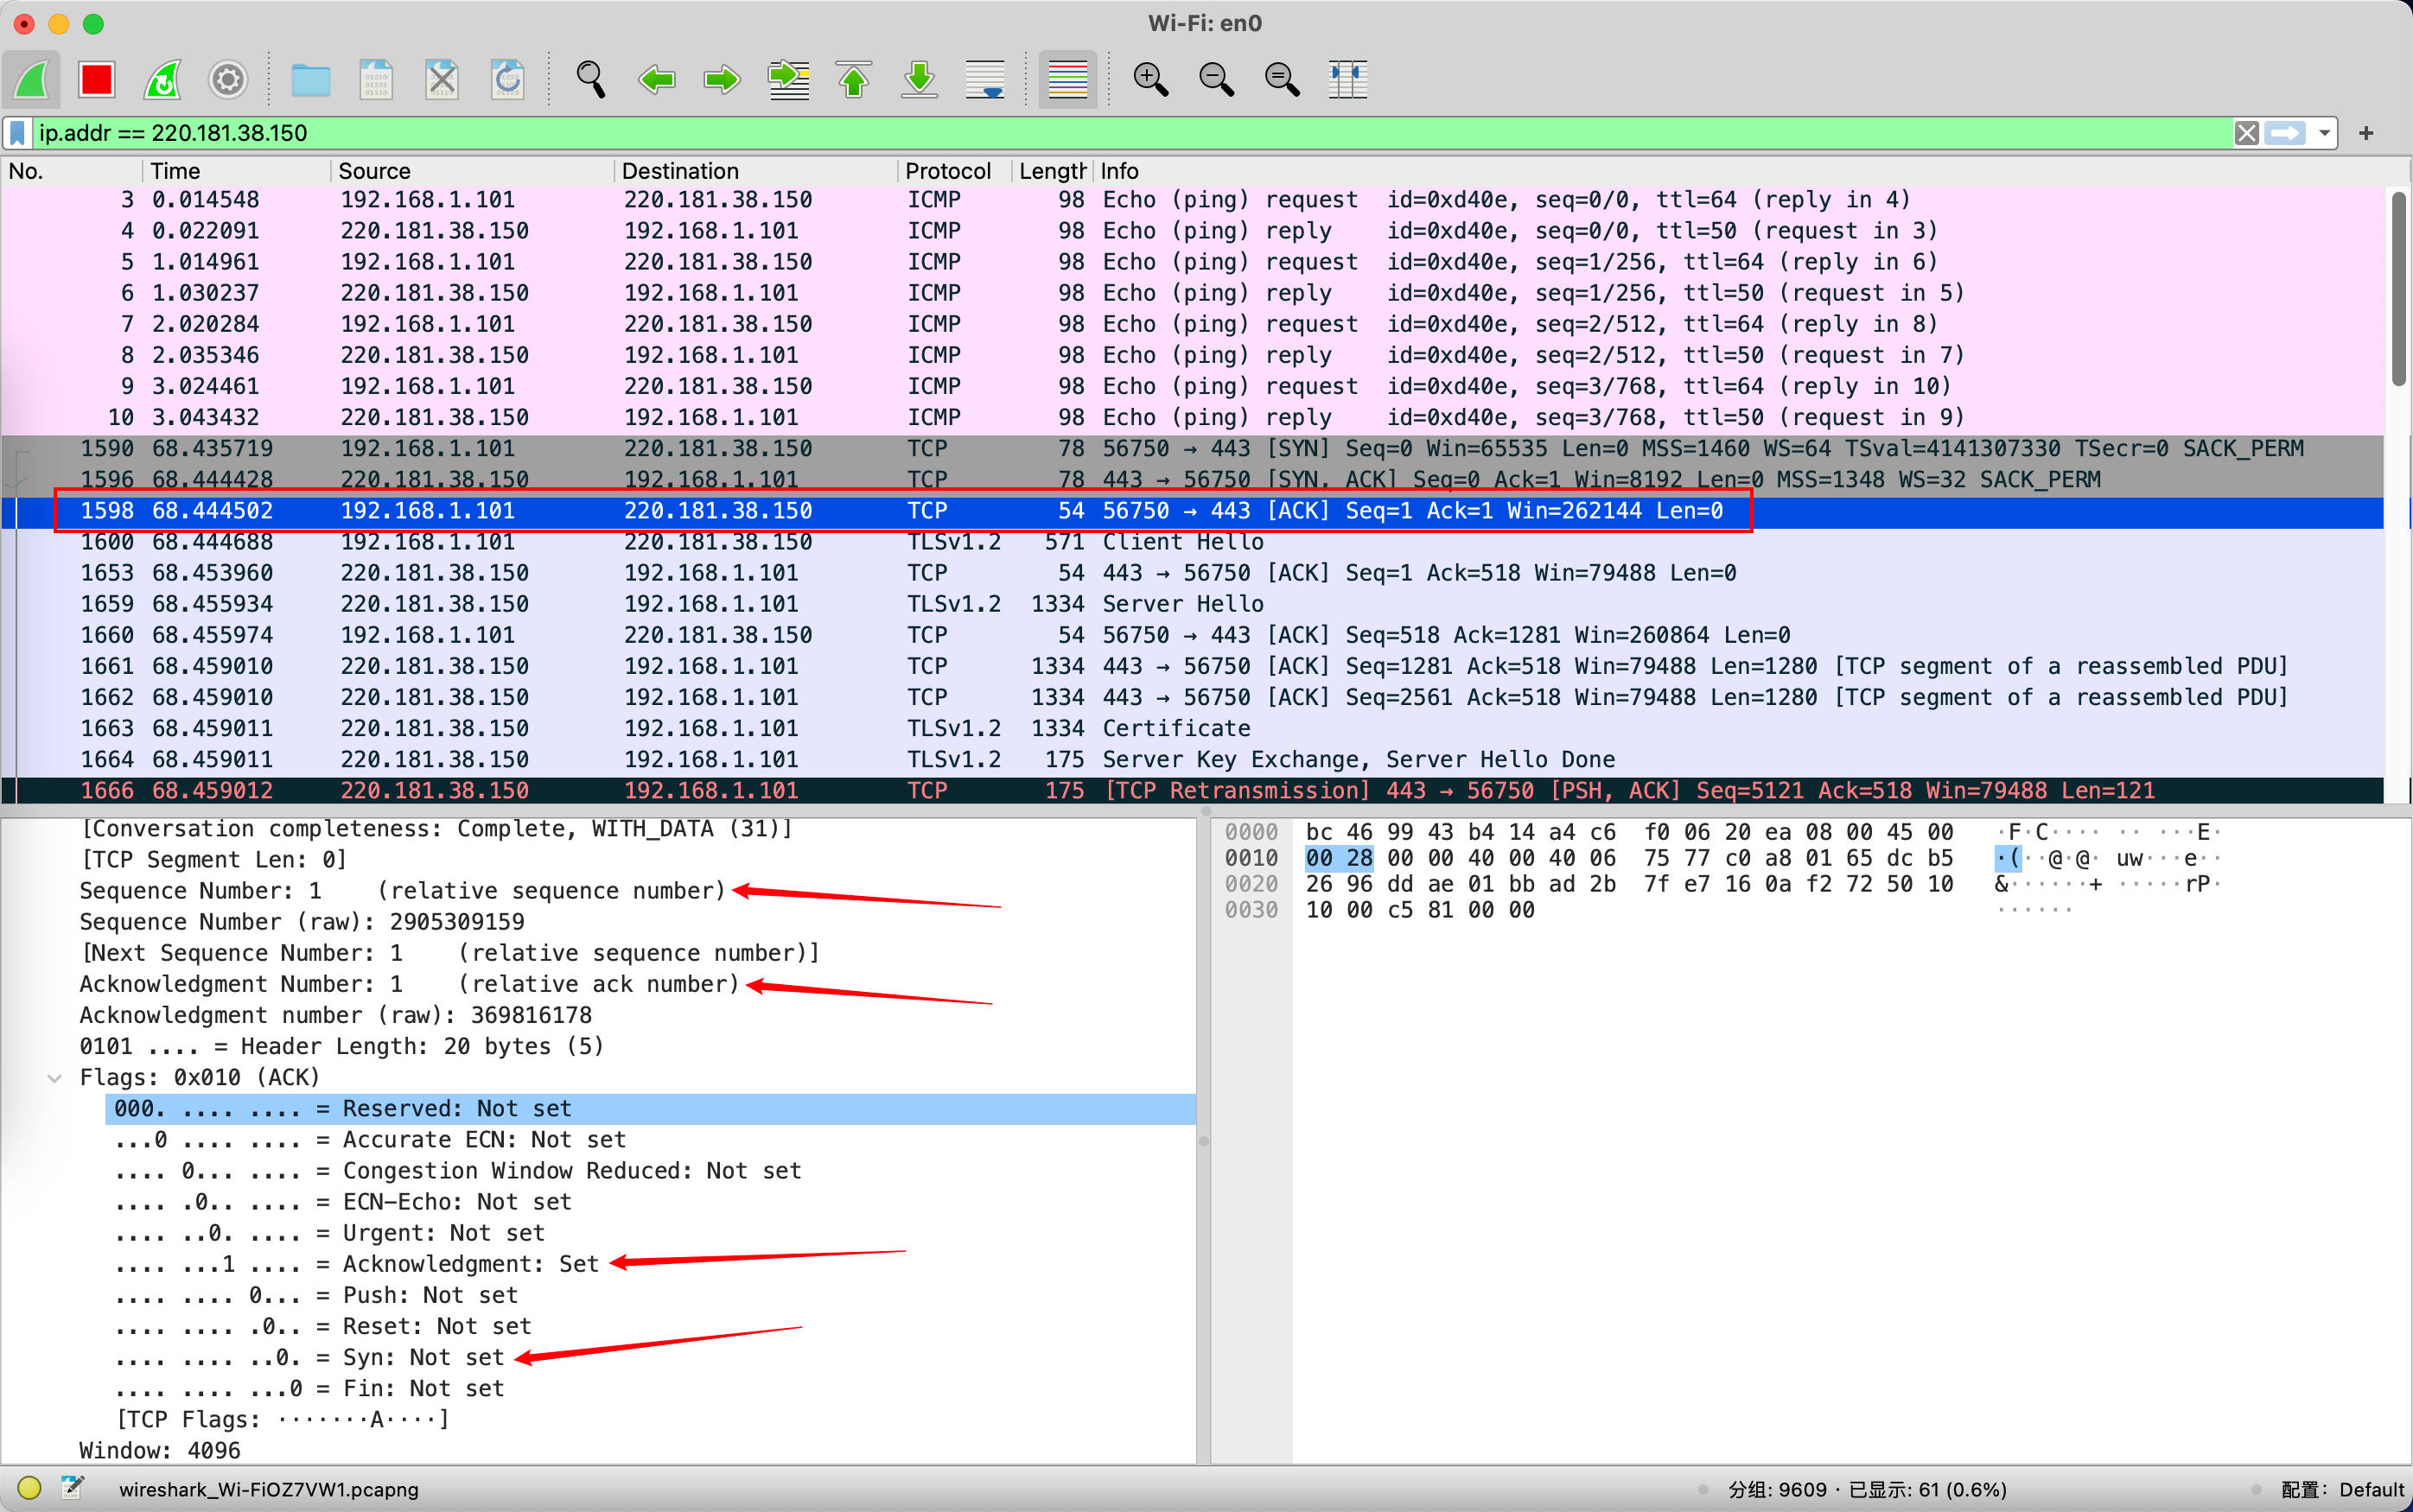Toggle packet list colorization
Viewport: 2413px width, 1512px height.
1067,79
